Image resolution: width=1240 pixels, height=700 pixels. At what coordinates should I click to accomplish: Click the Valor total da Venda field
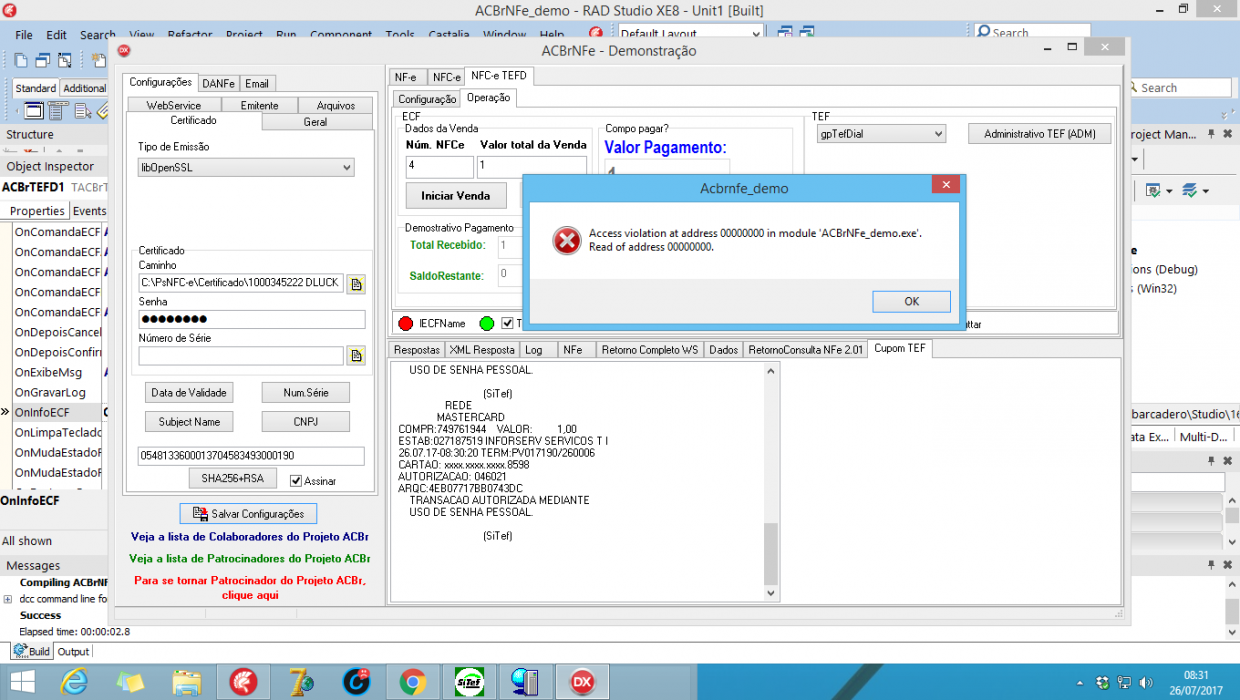532,166
